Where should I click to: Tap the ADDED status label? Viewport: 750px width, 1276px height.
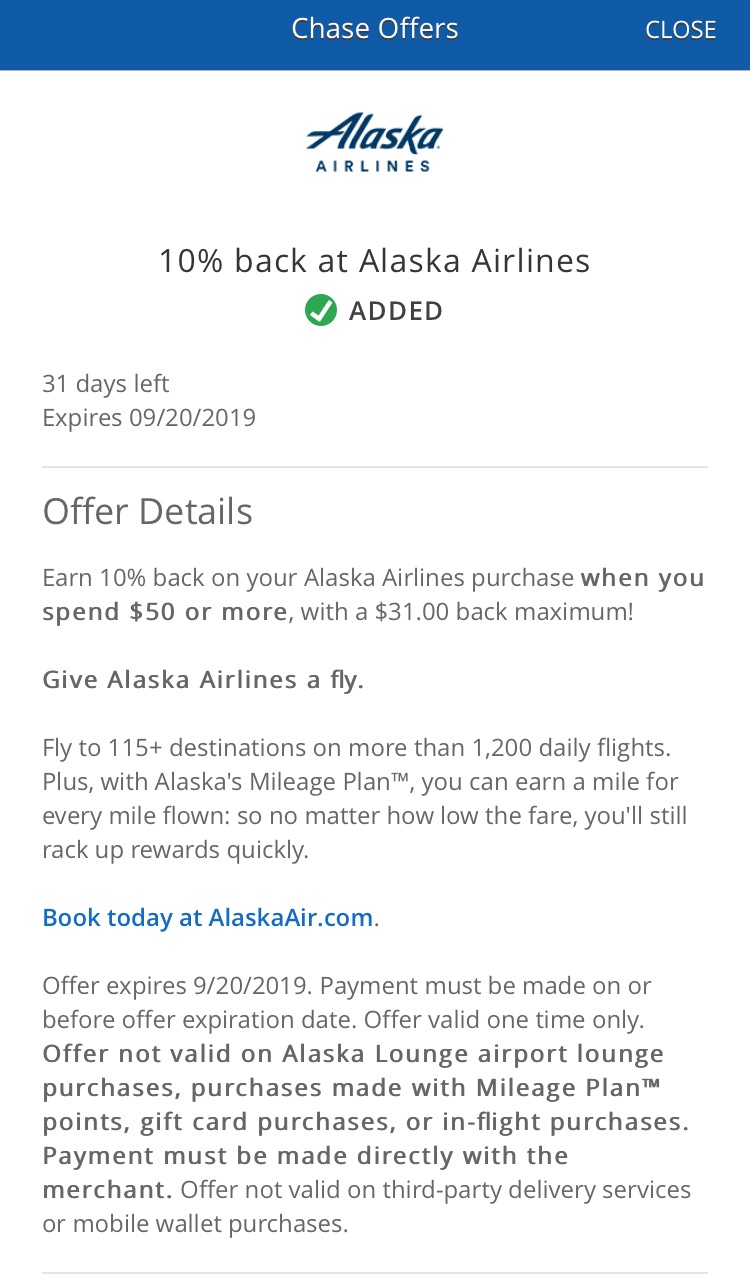point(396,311)
